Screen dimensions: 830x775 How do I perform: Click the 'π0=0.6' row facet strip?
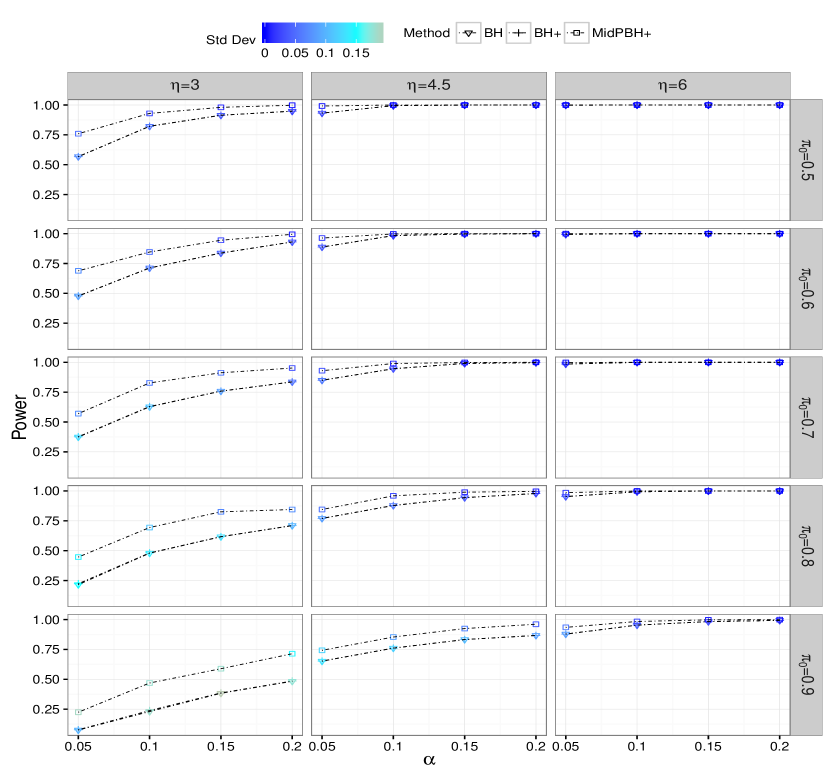[806, 289]
